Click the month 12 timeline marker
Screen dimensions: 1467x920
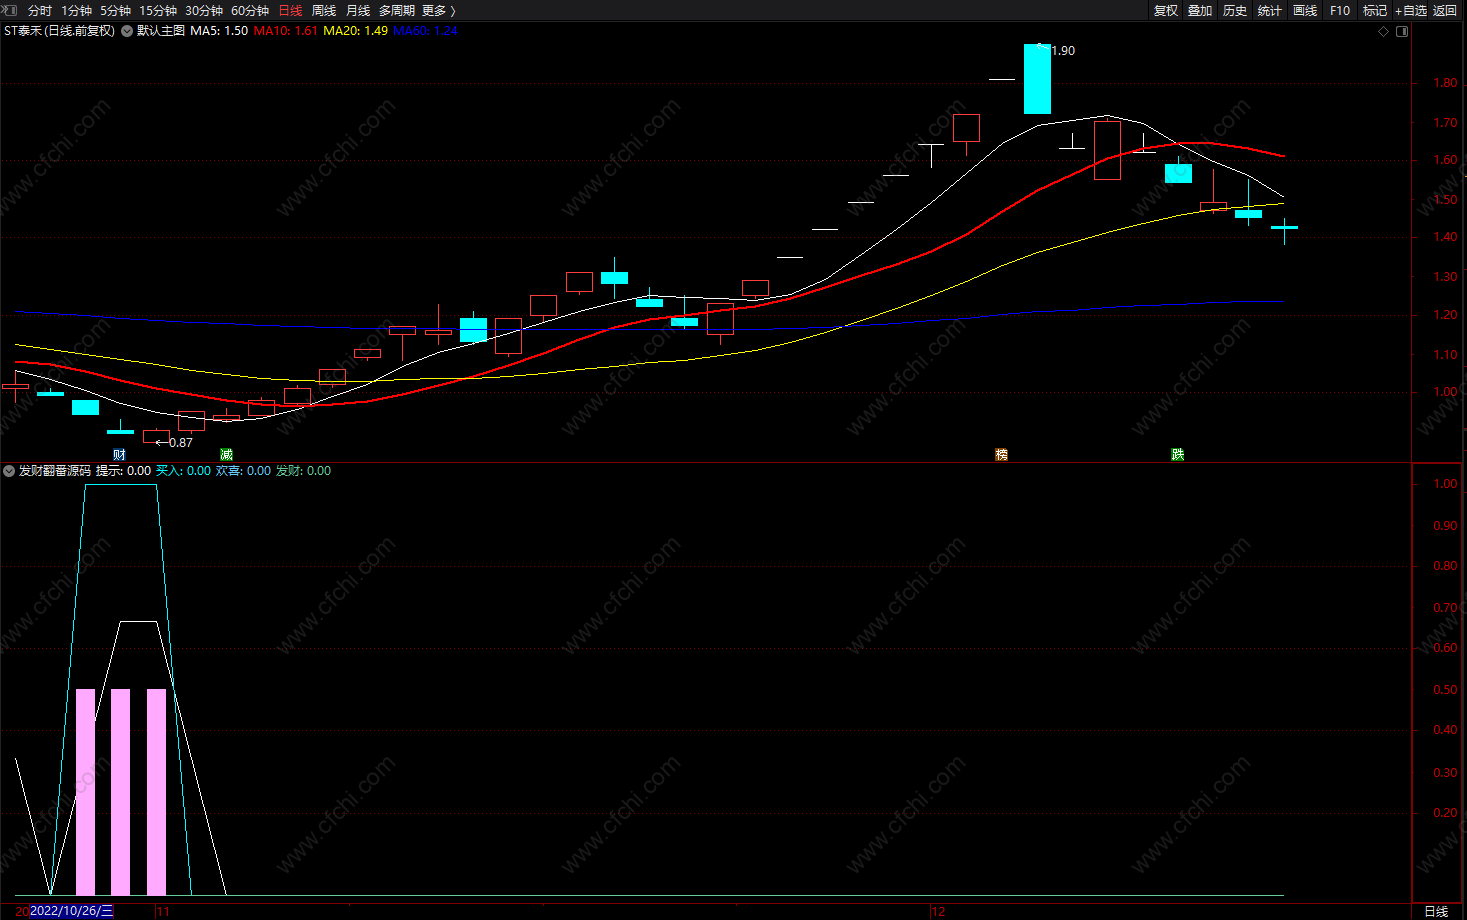coord(938,912)
